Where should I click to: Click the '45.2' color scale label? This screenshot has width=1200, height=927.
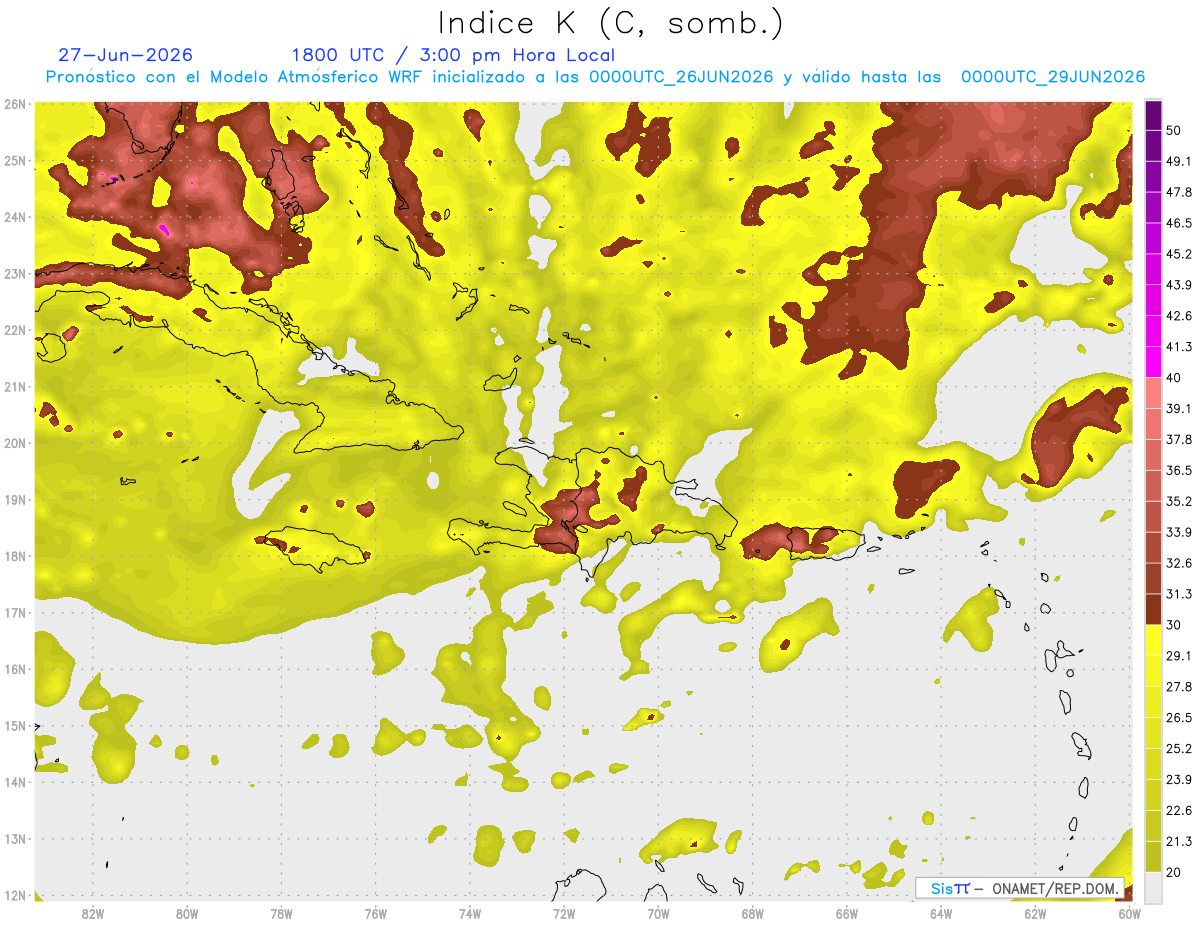click(x=1179, y=254)
